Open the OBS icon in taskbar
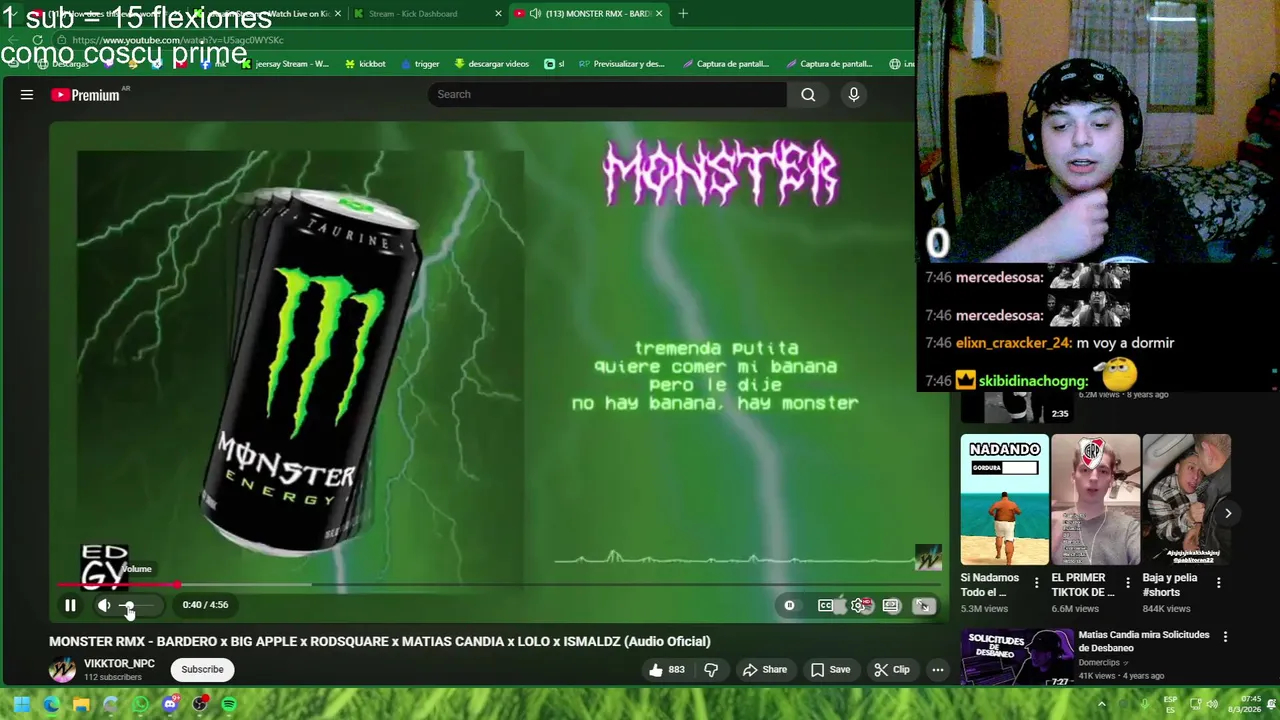The height and width of the screenshot is (720, 1280). (x=200, y=705)
